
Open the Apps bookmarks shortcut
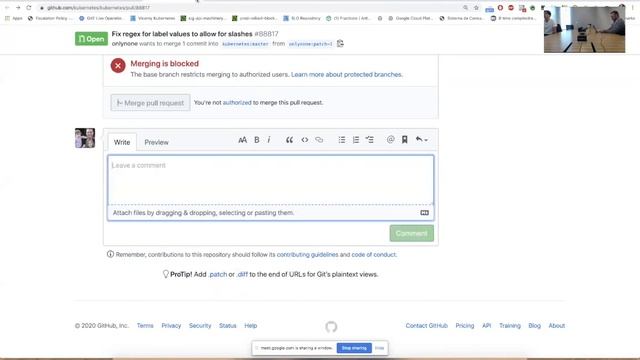click(x=14, y=18)
